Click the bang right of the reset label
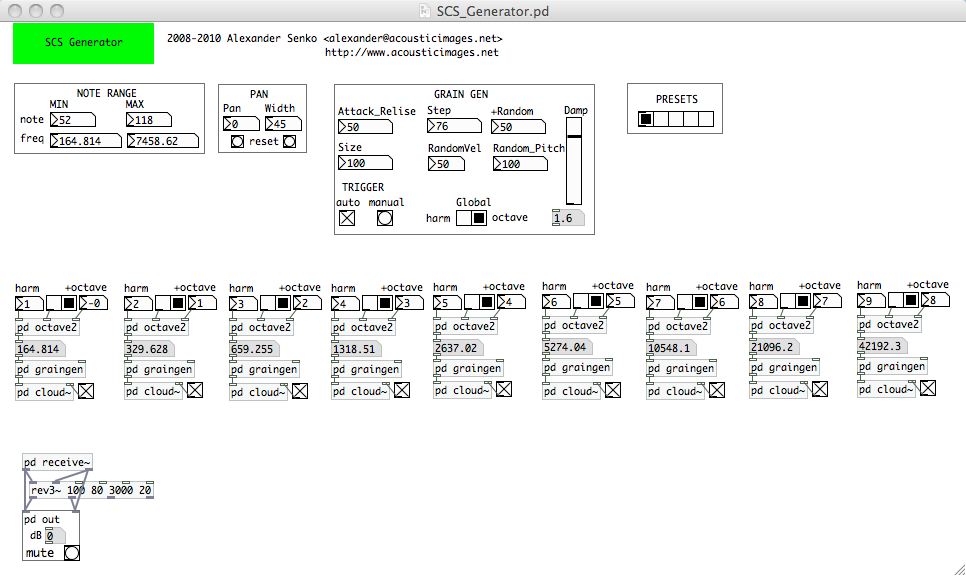 [x=289, y=142]
